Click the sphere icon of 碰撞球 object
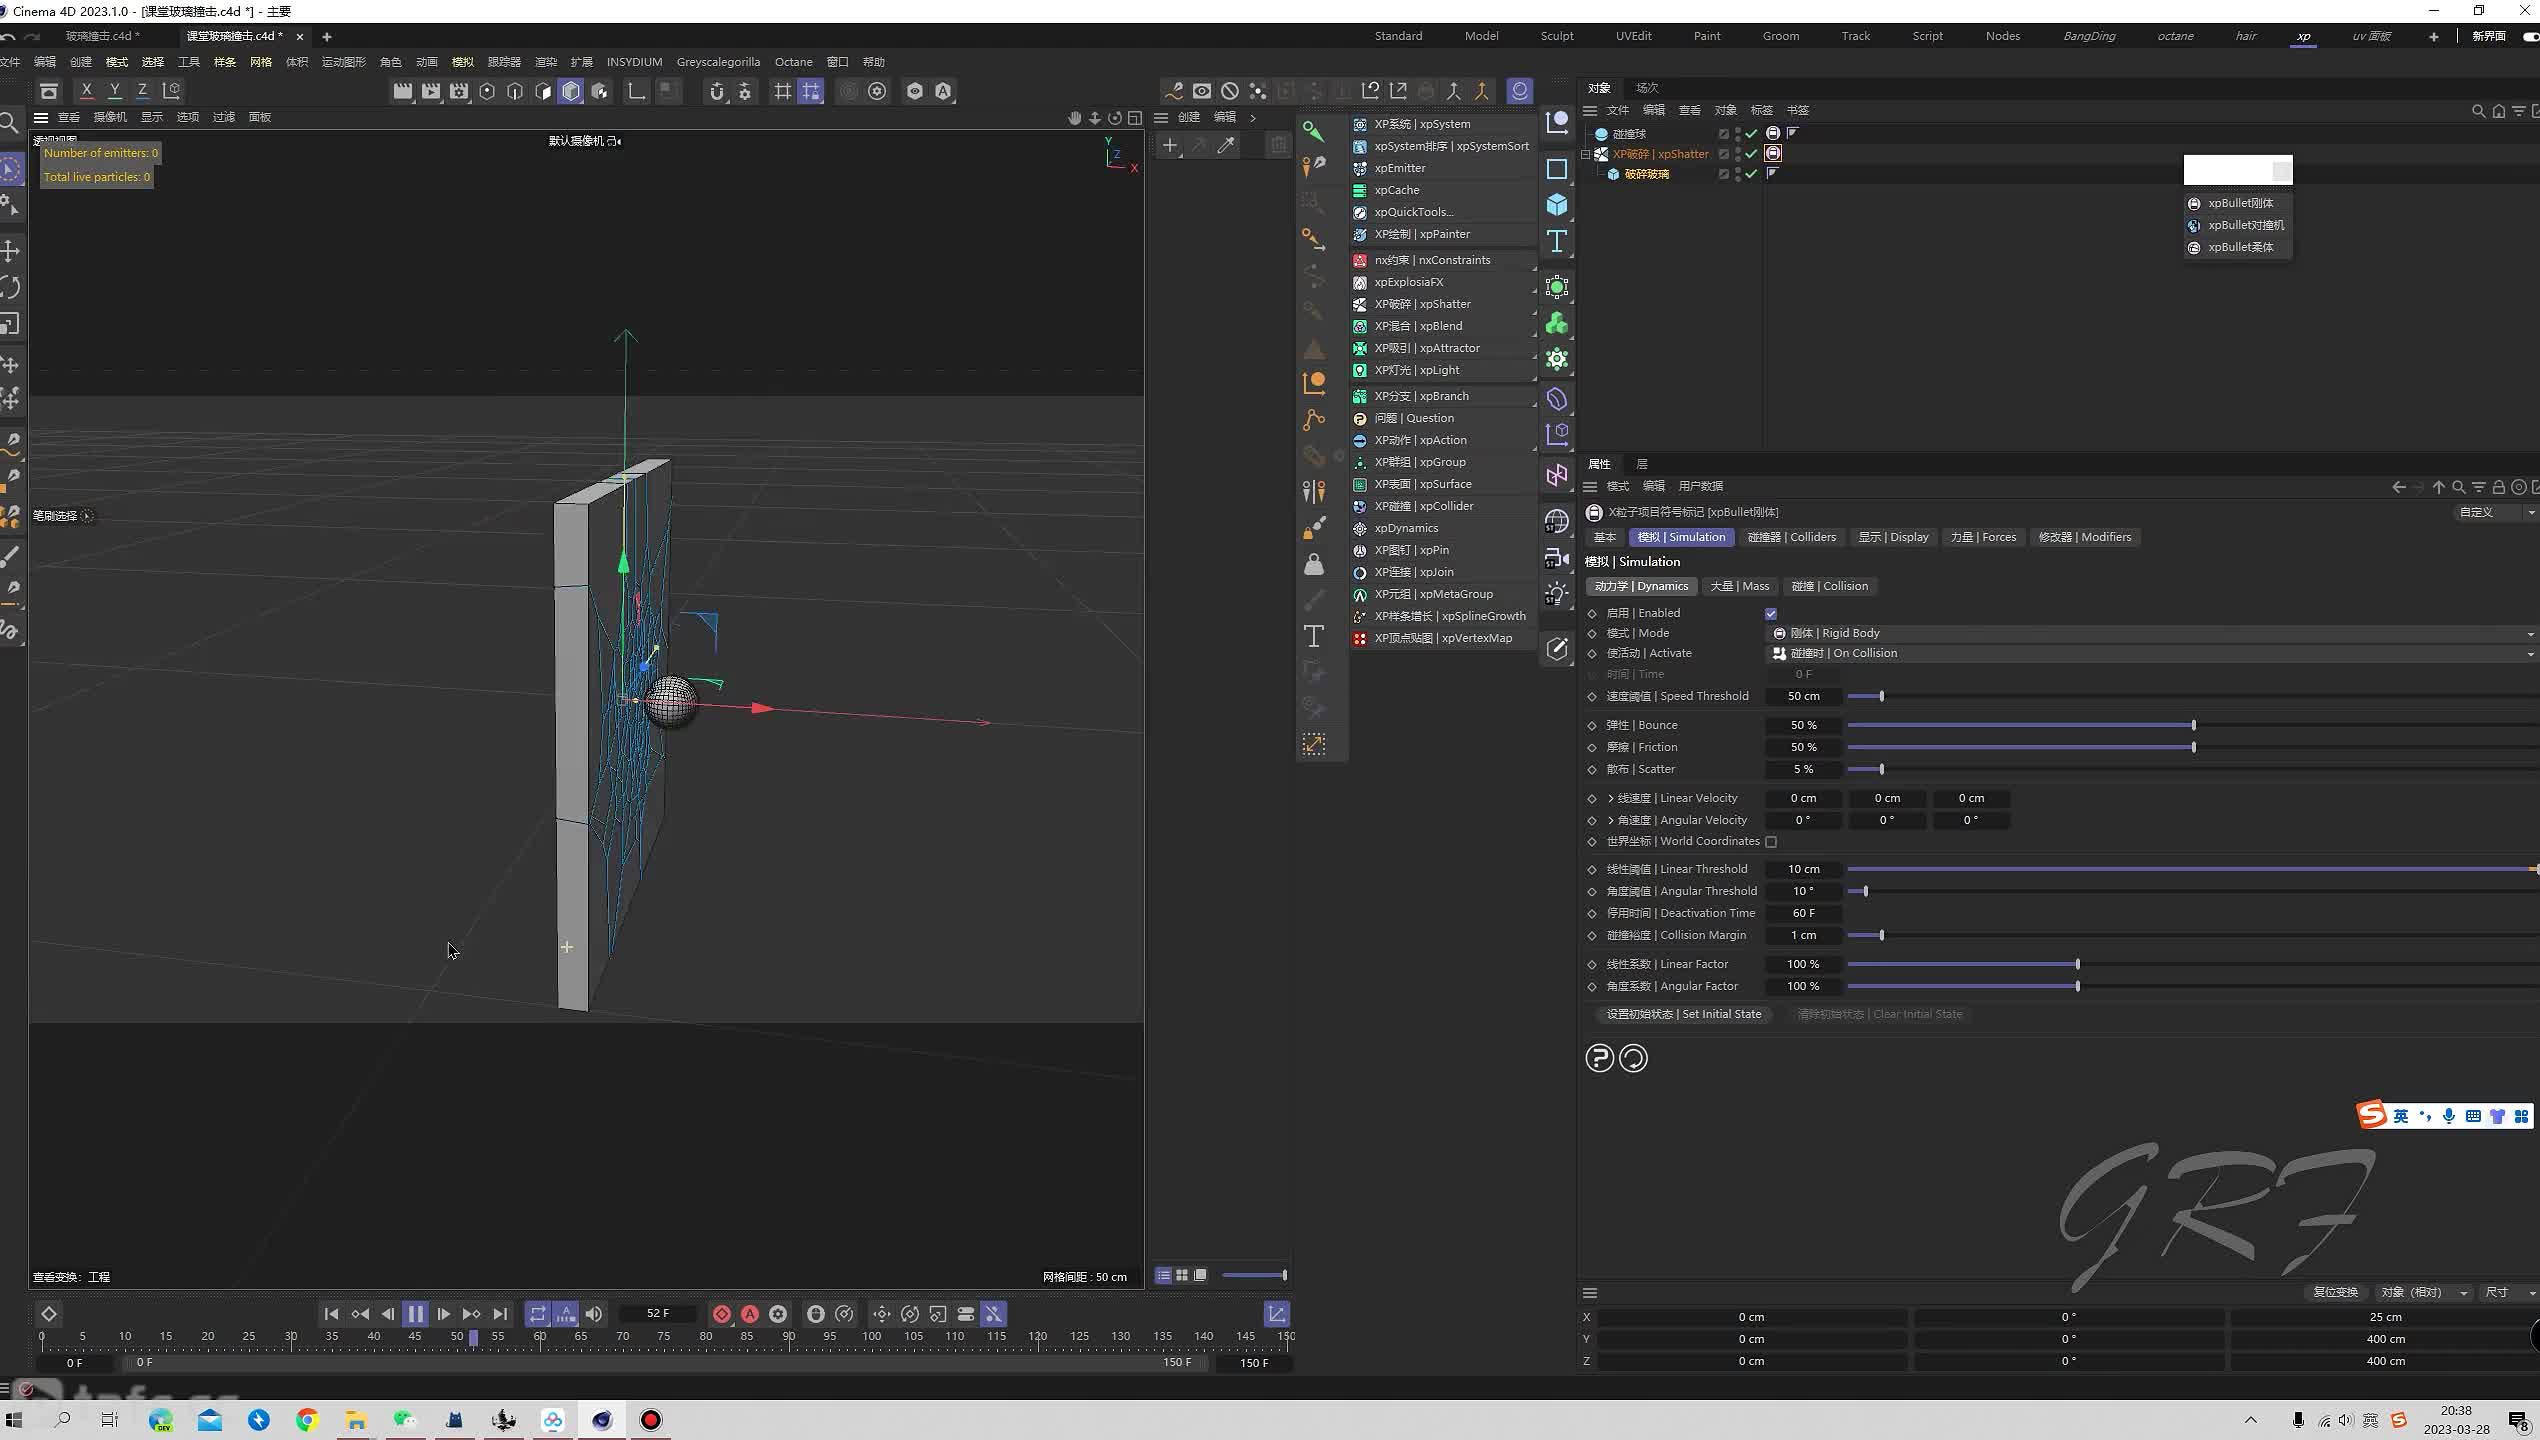 click(1601, 134)
